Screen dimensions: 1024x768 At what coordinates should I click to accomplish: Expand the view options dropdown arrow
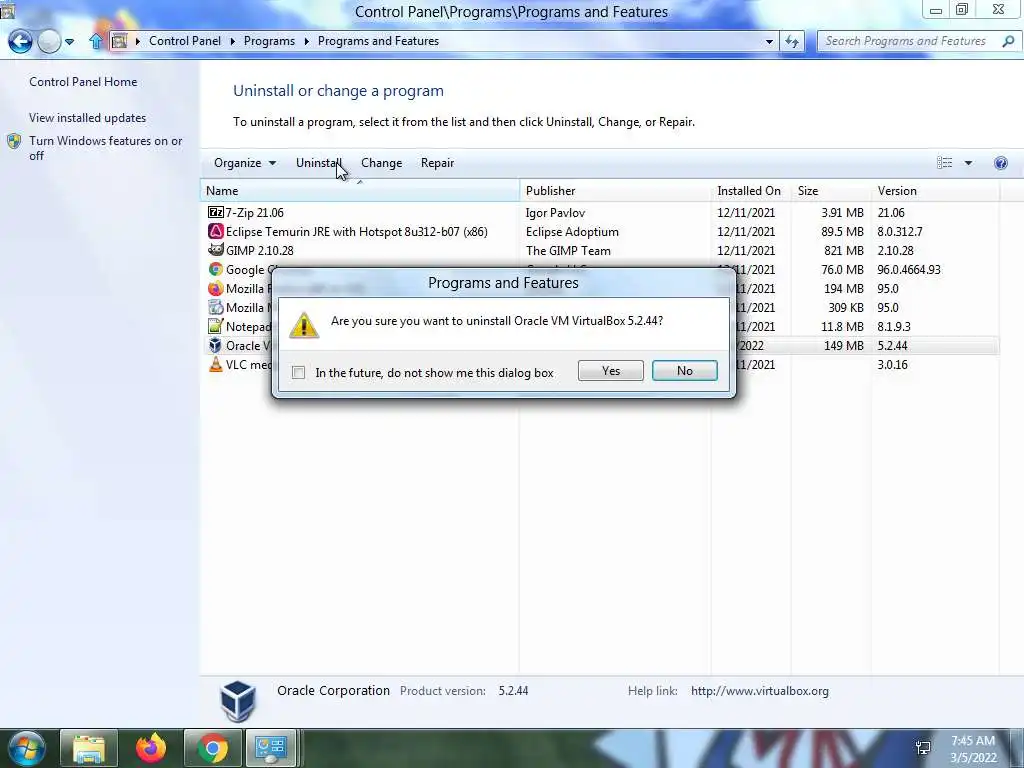pos(968,163)
